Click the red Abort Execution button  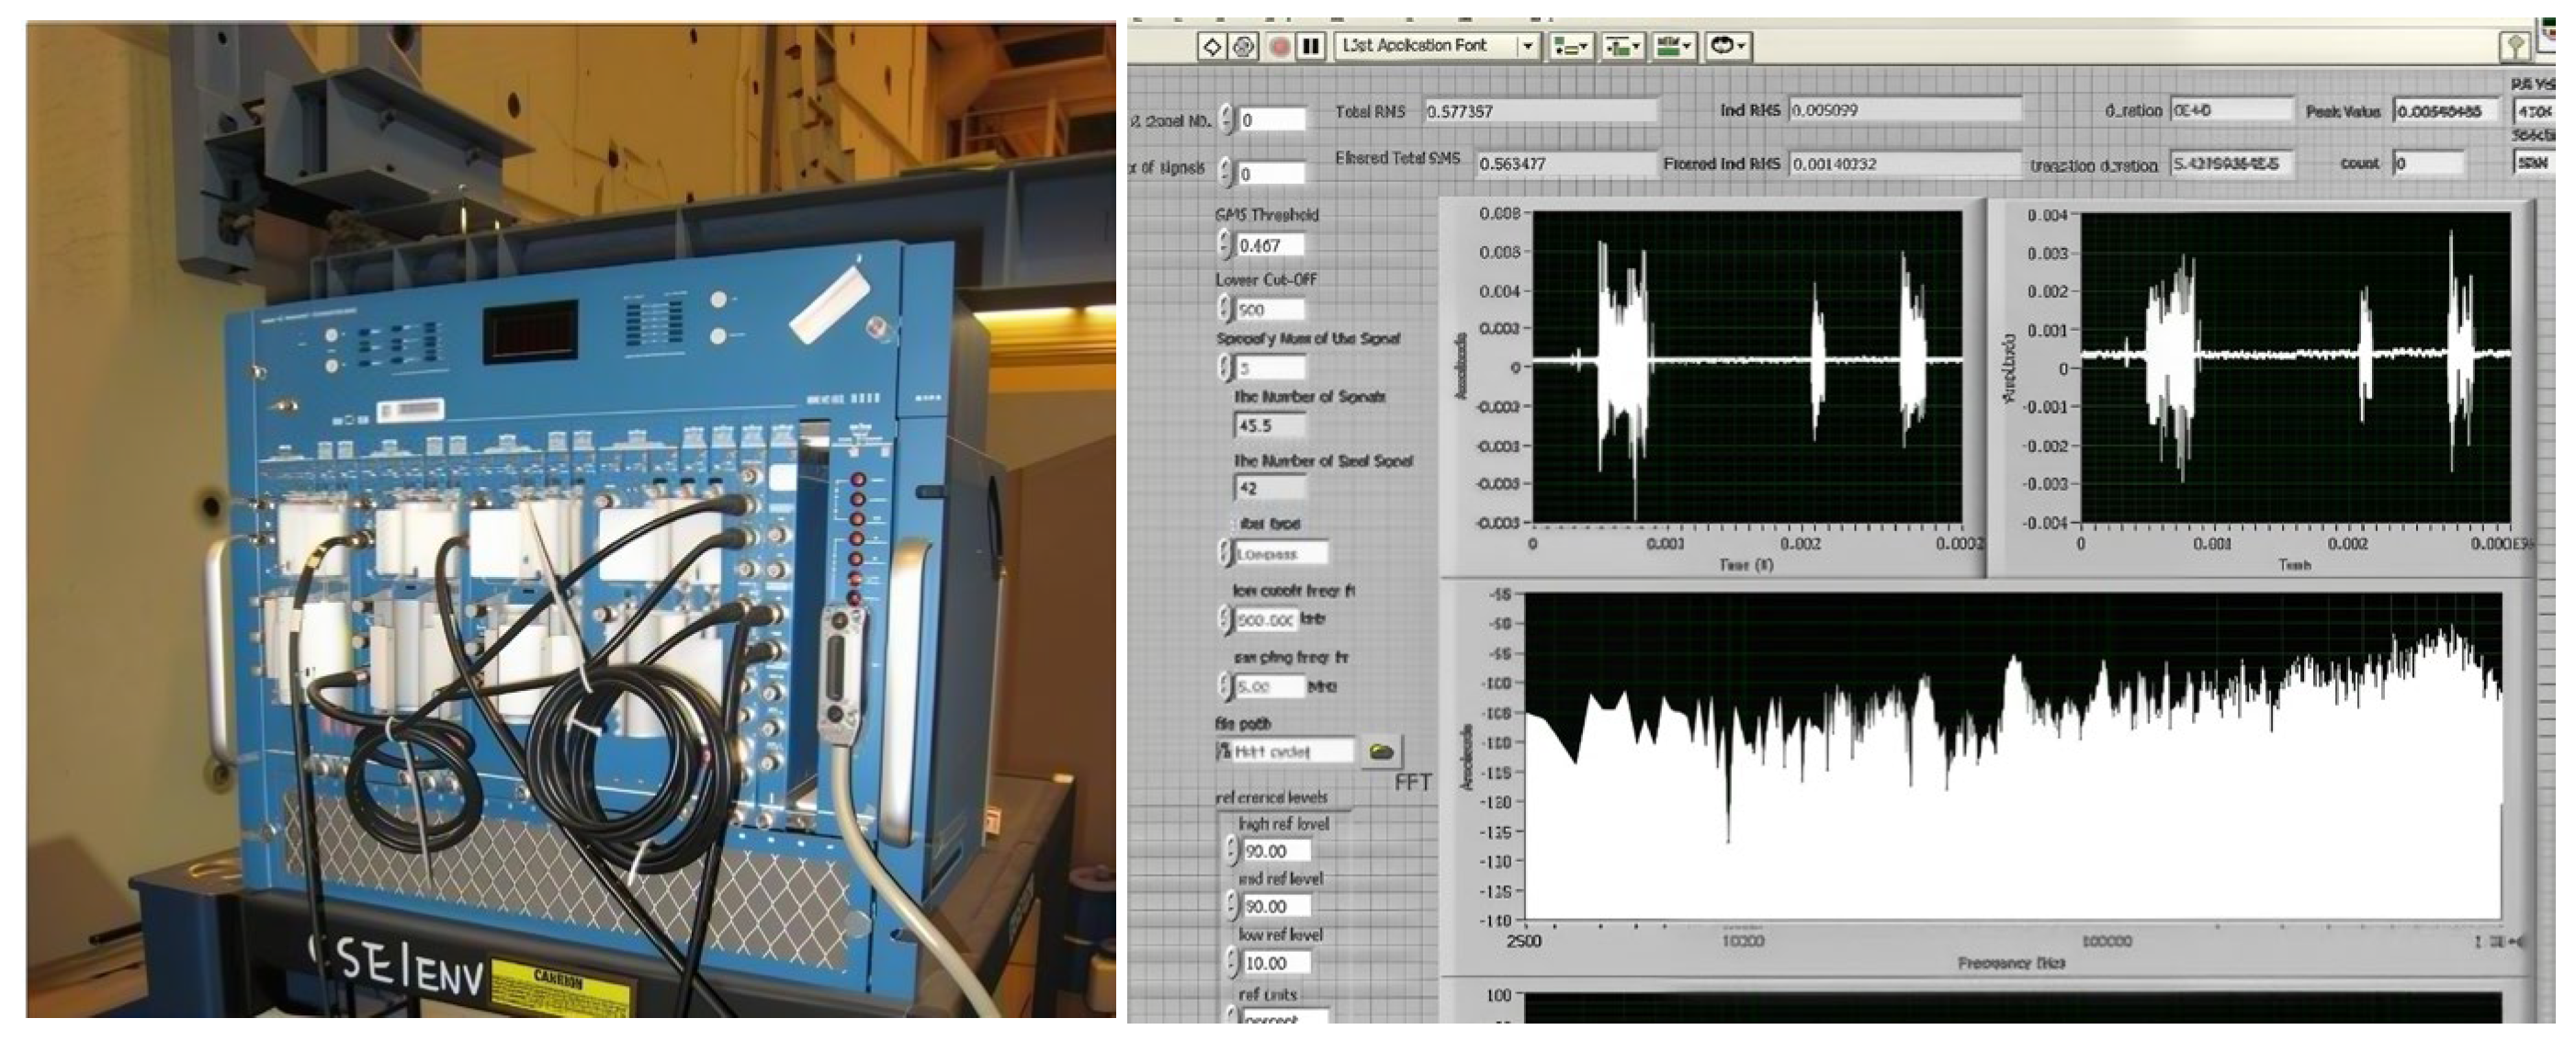1279,46
